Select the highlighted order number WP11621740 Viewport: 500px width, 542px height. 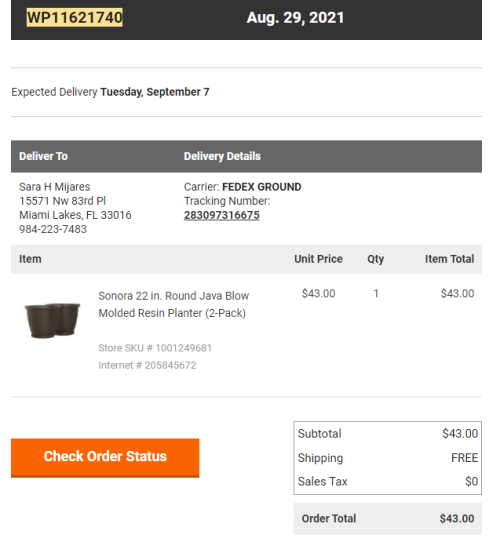(75, 17)
